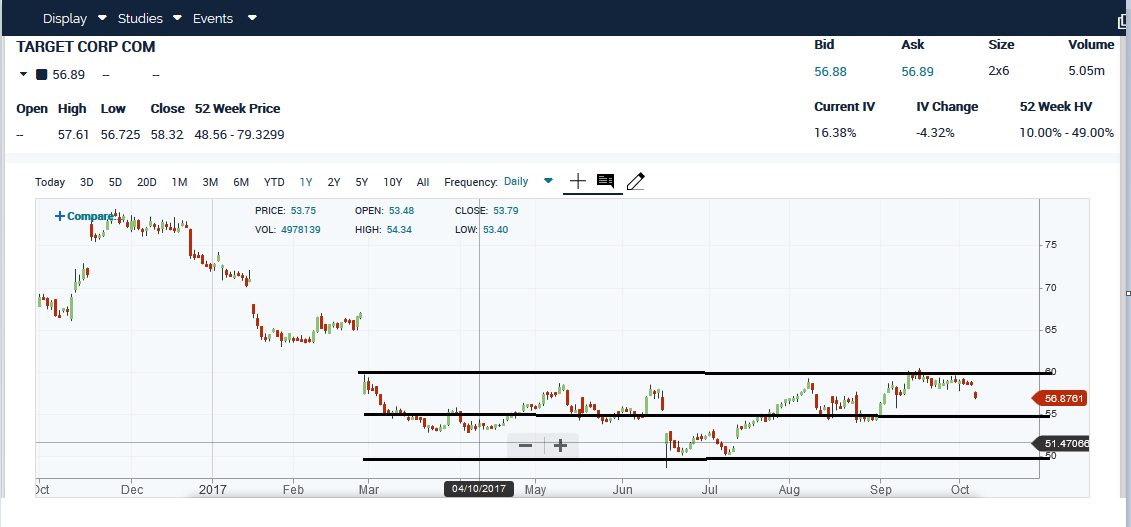Click the High value 57.61

(x=74, y=134)
